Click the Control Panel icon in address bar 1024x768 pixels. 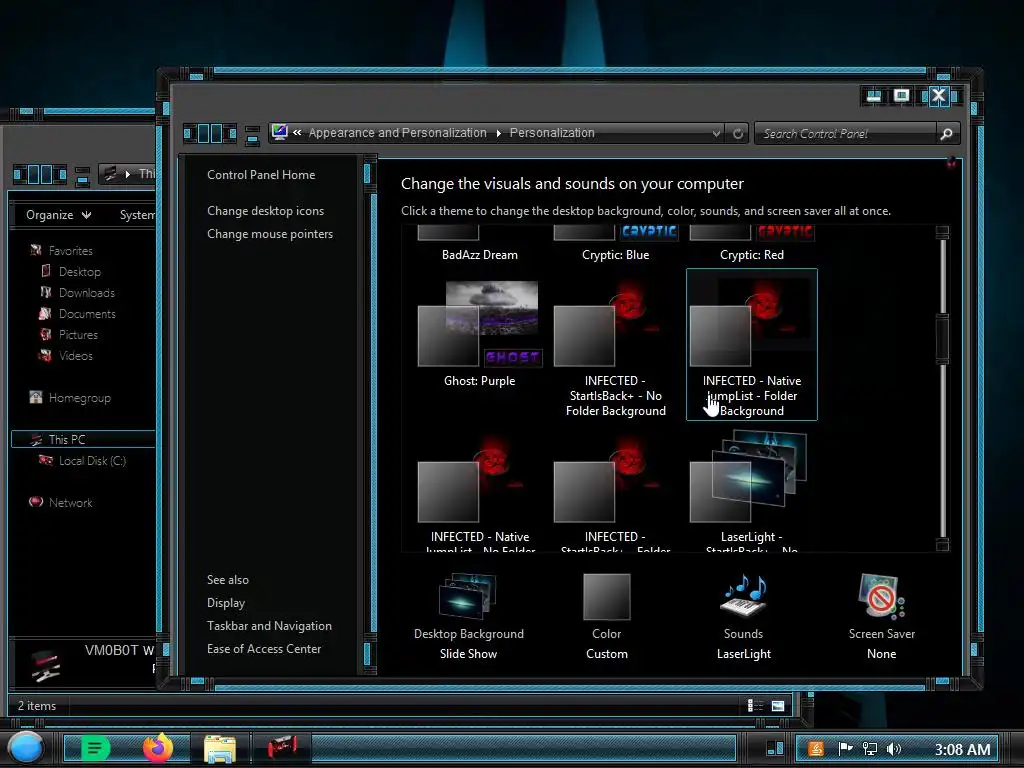click(280, 132)
